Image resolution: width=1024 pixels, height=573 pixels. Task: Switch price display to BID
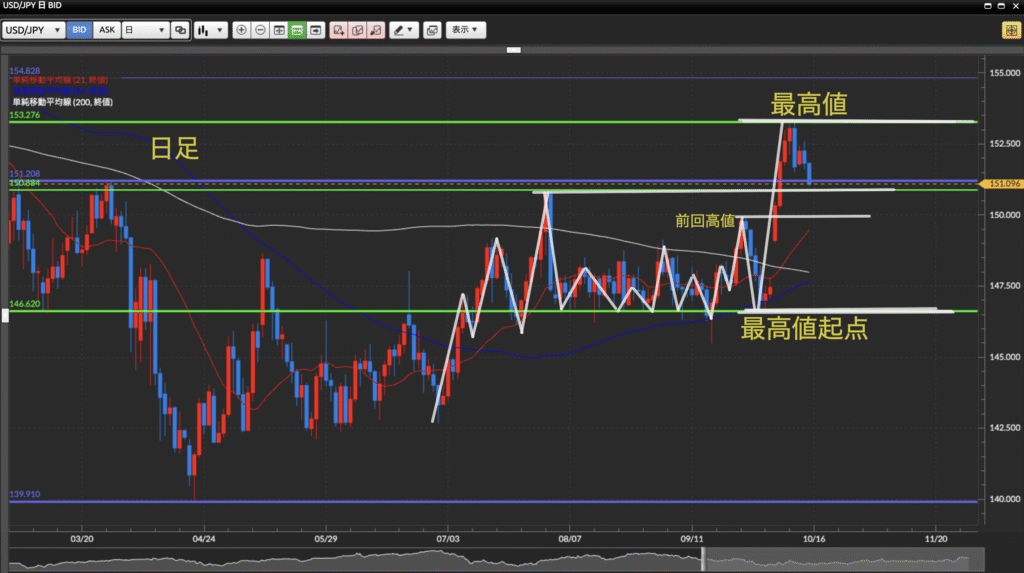pos(80,30)
